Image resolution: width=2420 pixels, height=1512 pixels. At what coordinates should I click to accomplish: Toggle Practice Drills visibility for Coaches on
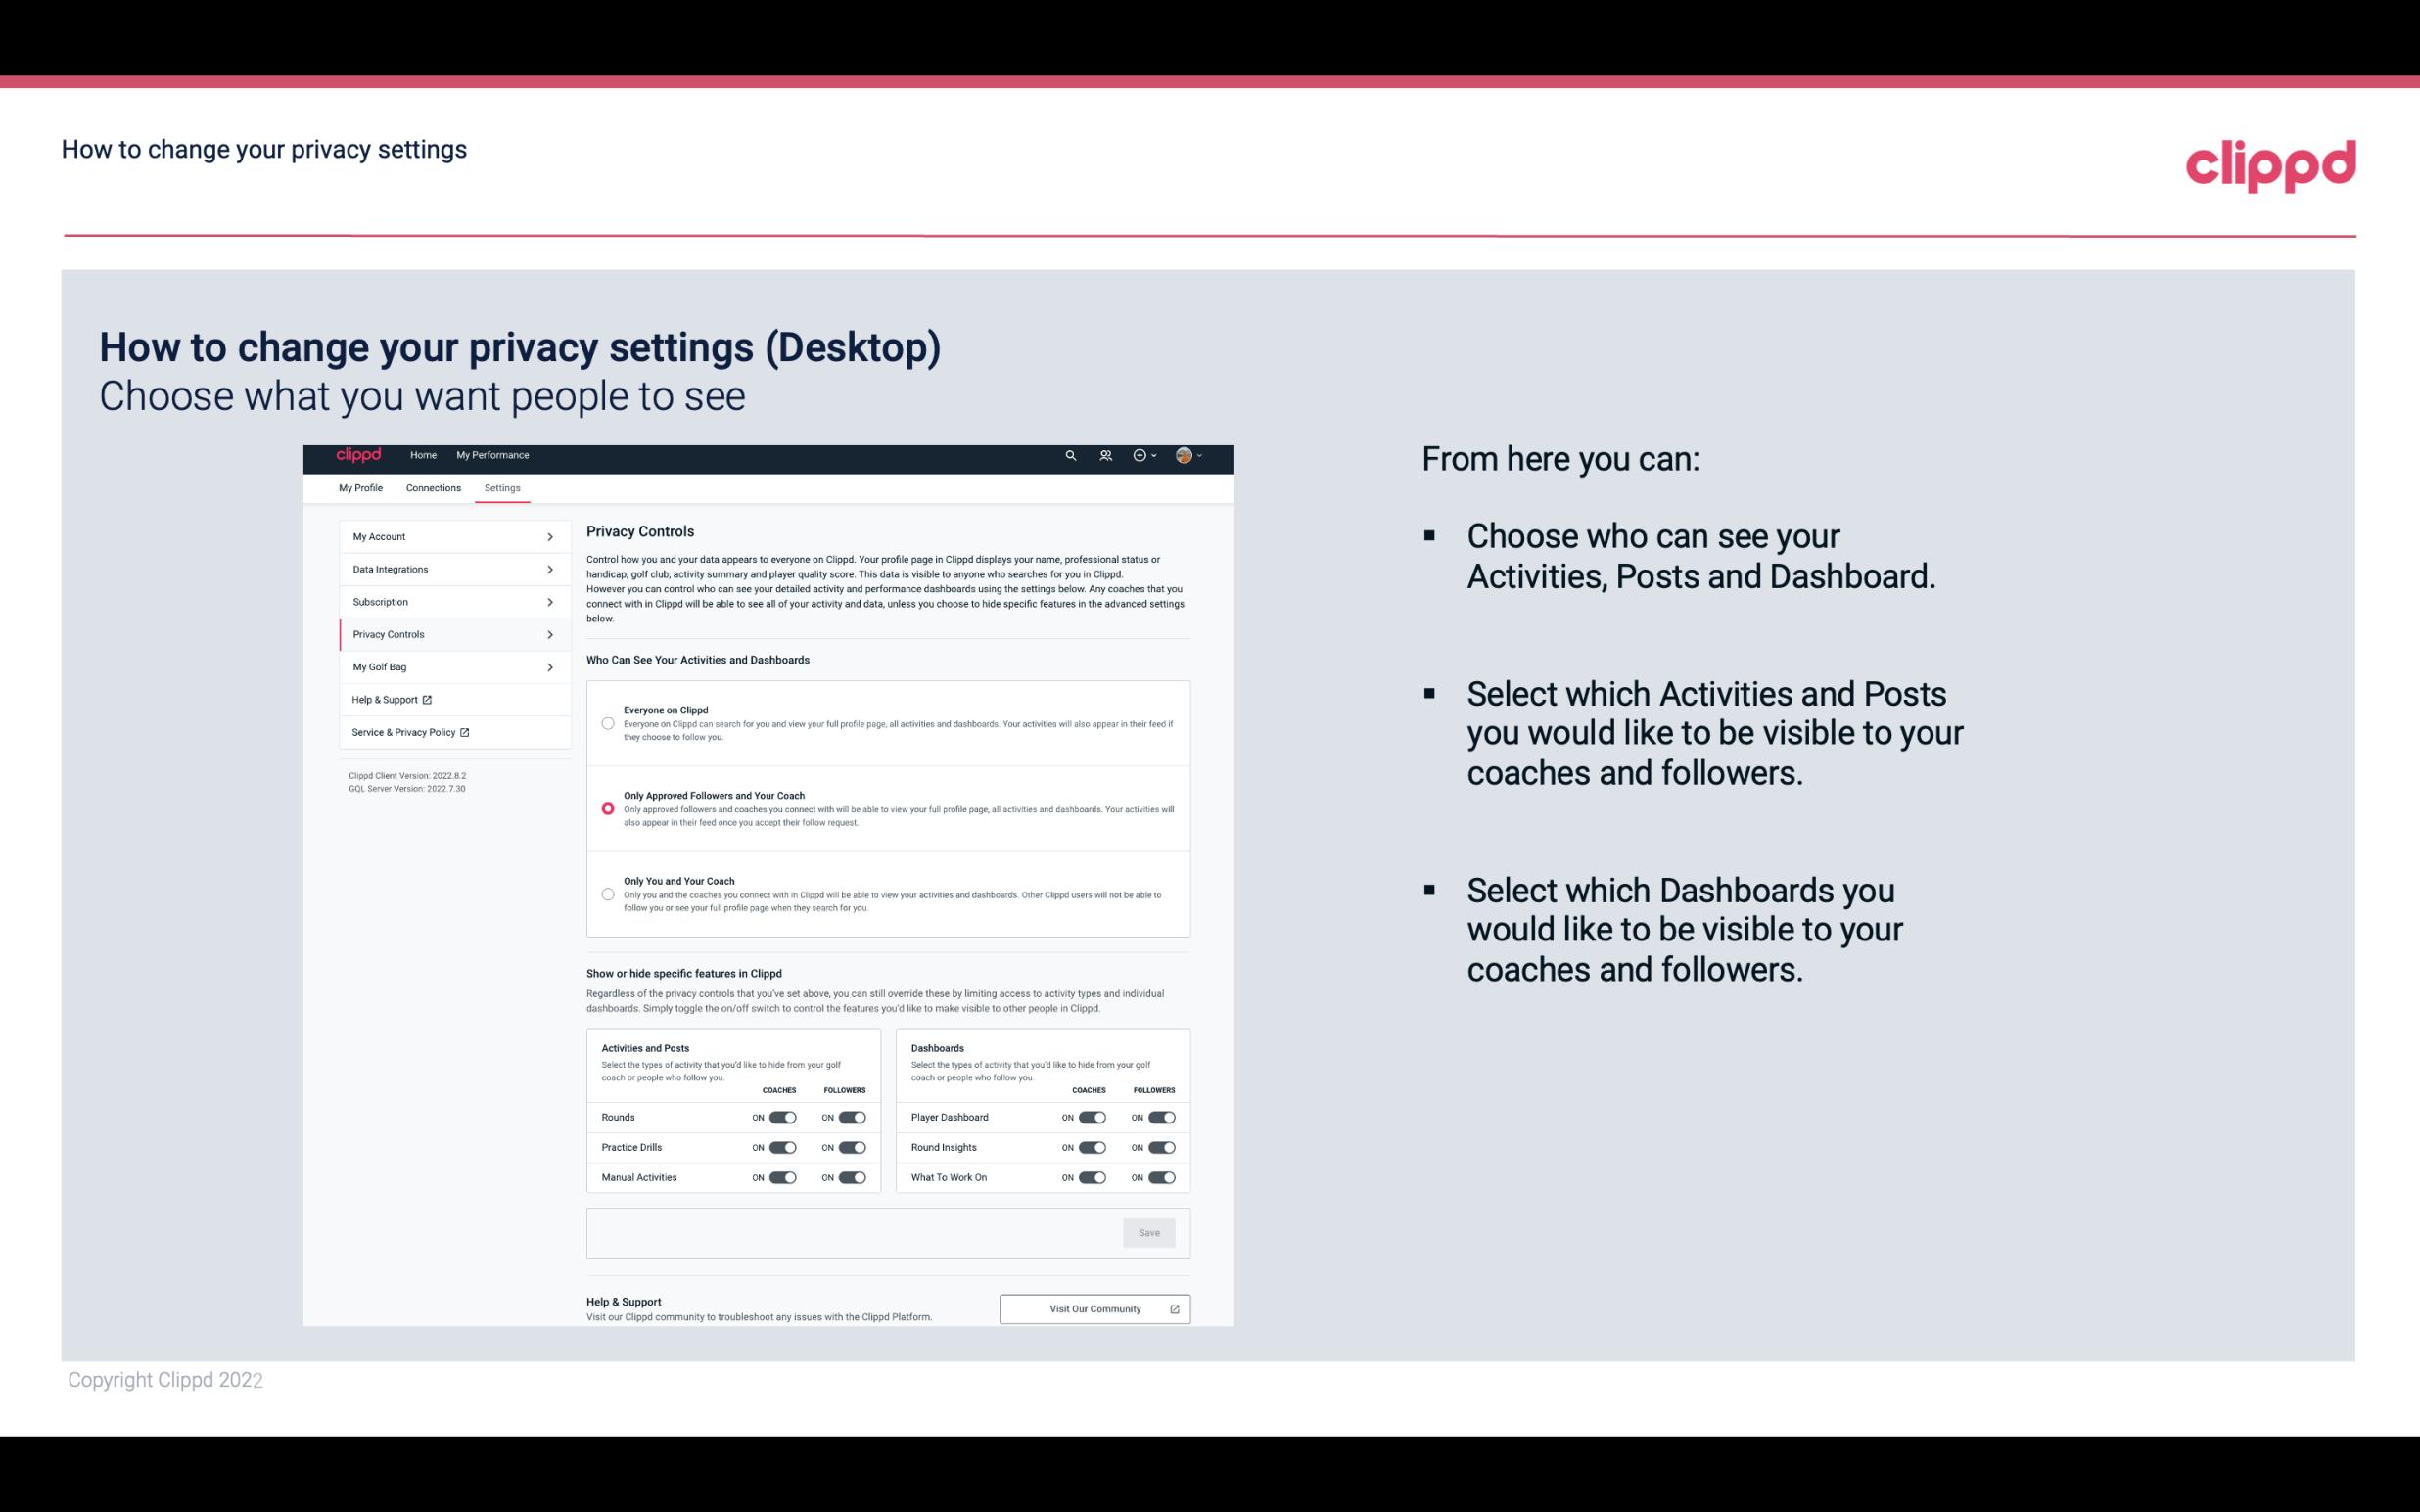[782, 1146]
